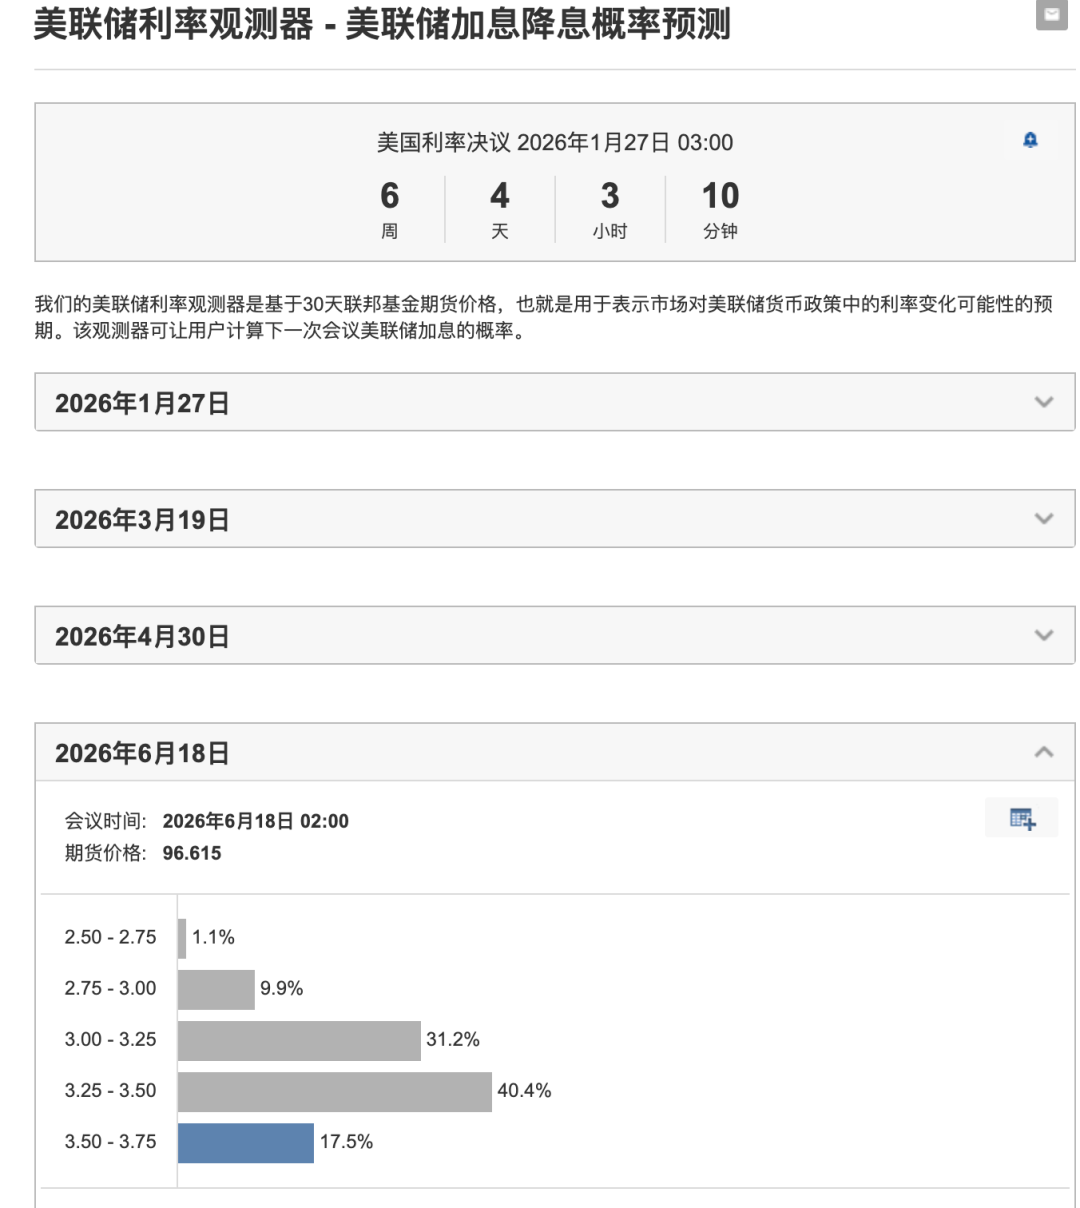
Task: Click the add-to-calendar icon
Action: (1021, 819)
